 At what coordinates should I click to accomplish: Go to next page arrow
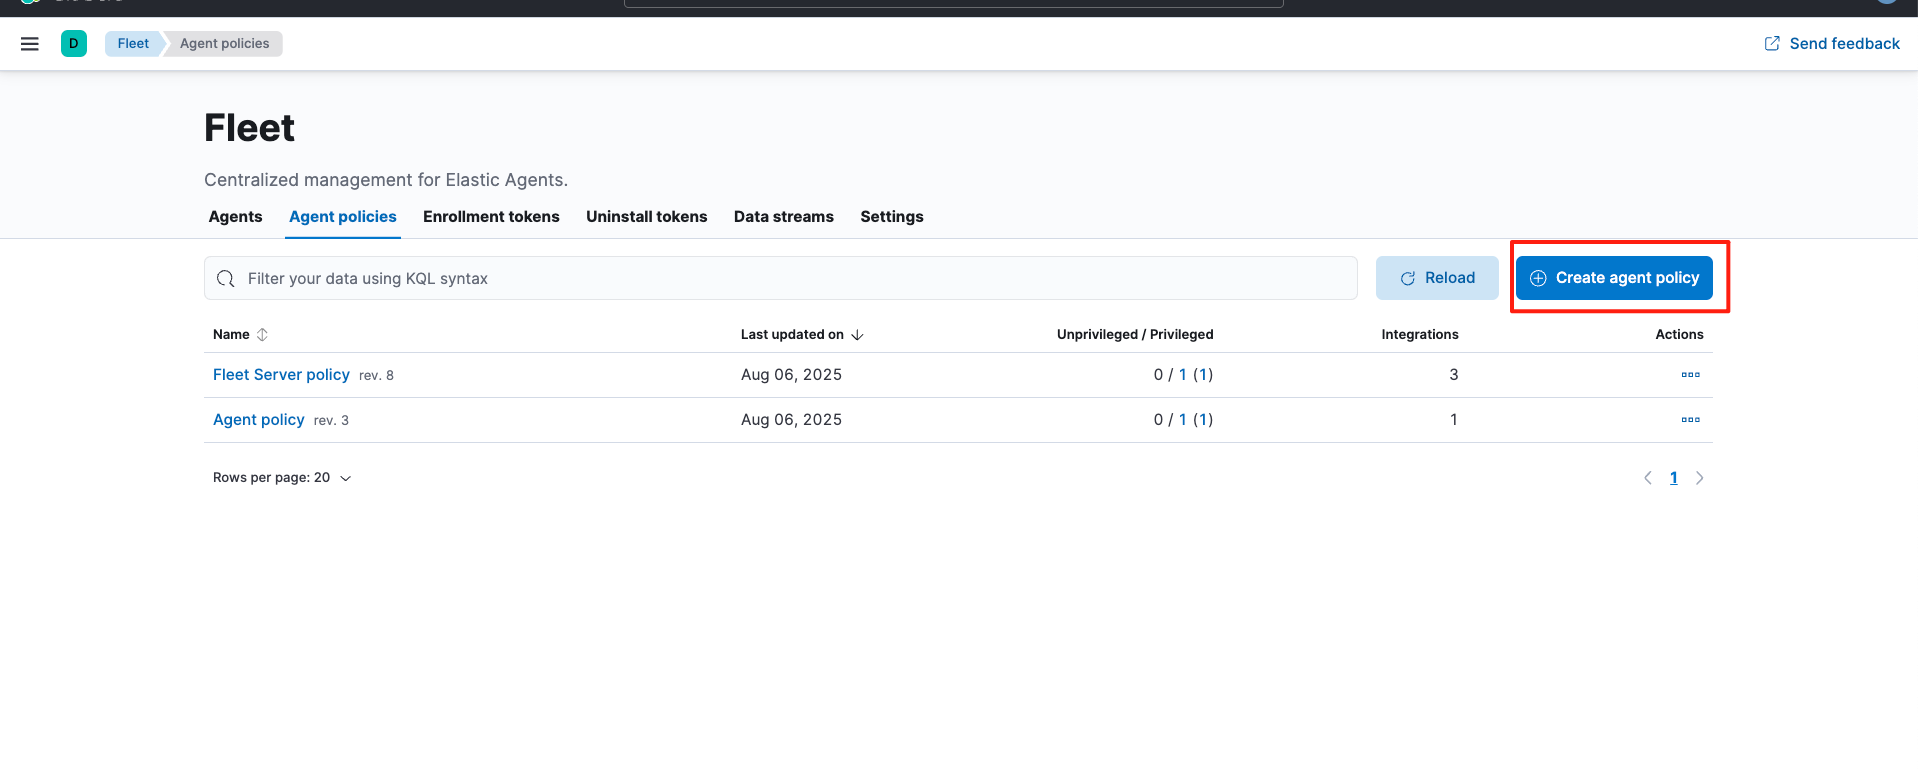1699,478
